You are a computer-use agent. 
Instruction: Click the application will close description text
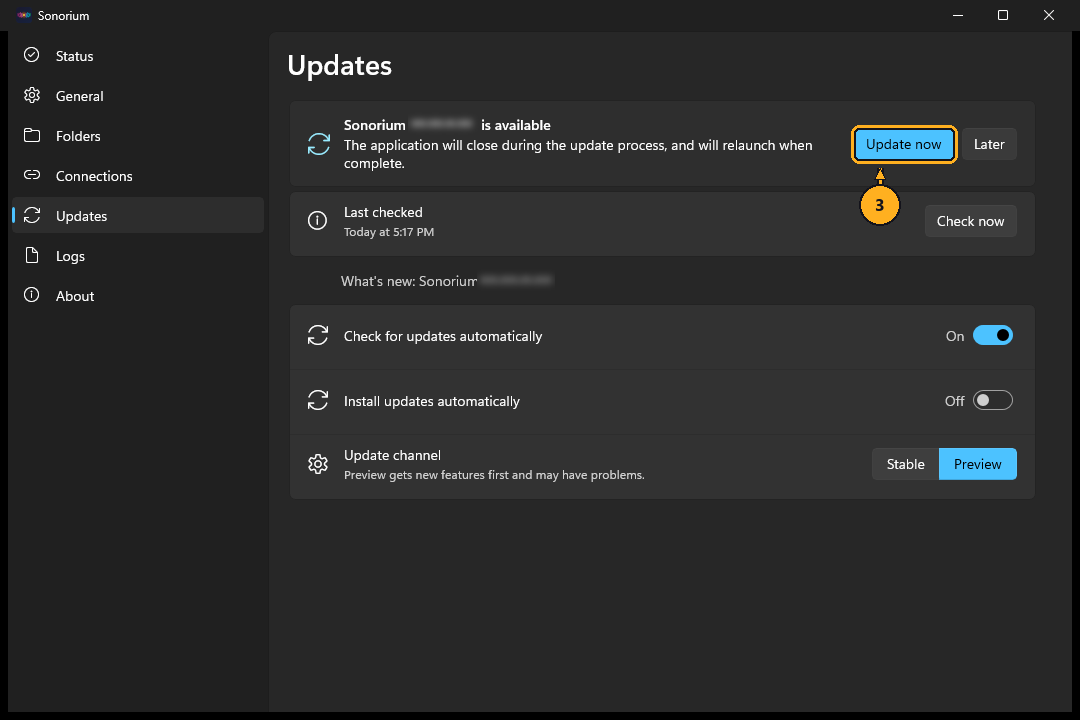[578, 154]
